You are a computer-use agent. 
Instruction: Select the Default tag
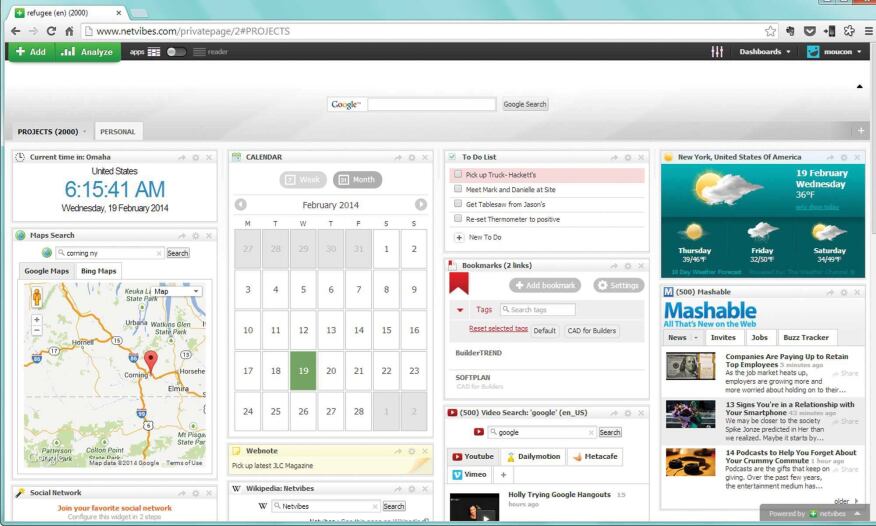pos(544,331)
